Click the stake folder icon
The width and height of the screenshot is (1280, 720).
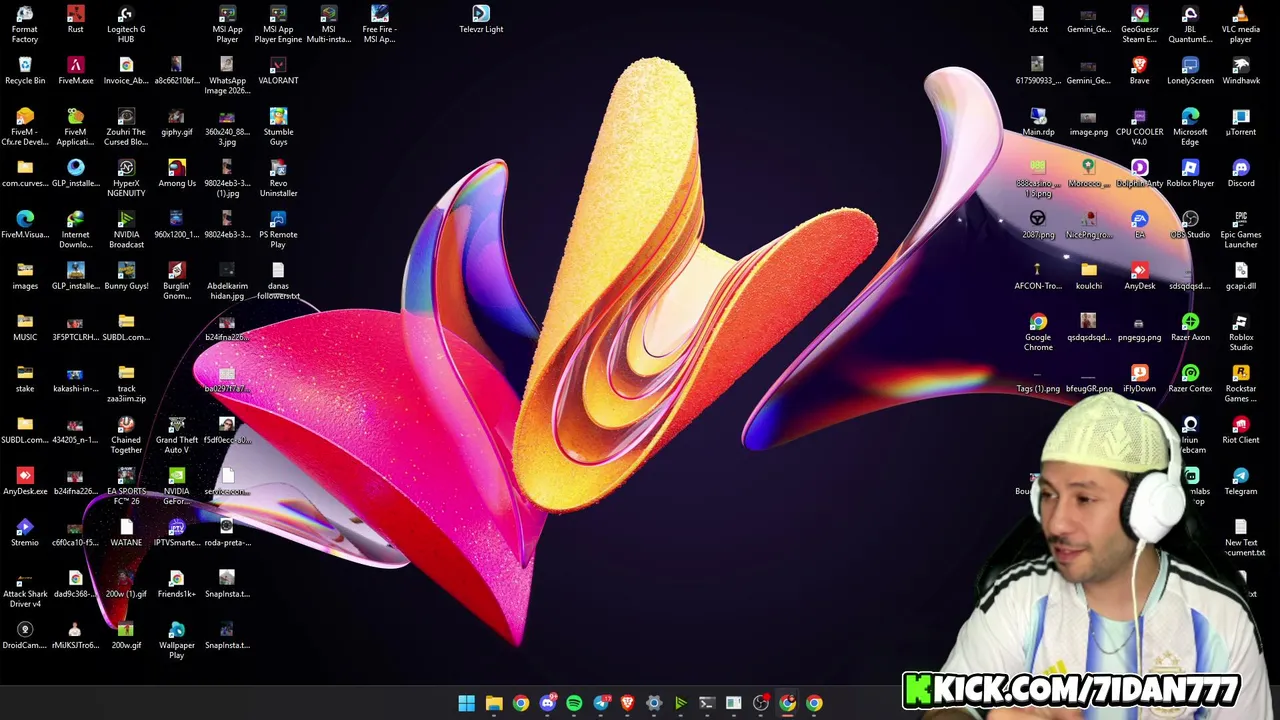[x=25, y=379]
